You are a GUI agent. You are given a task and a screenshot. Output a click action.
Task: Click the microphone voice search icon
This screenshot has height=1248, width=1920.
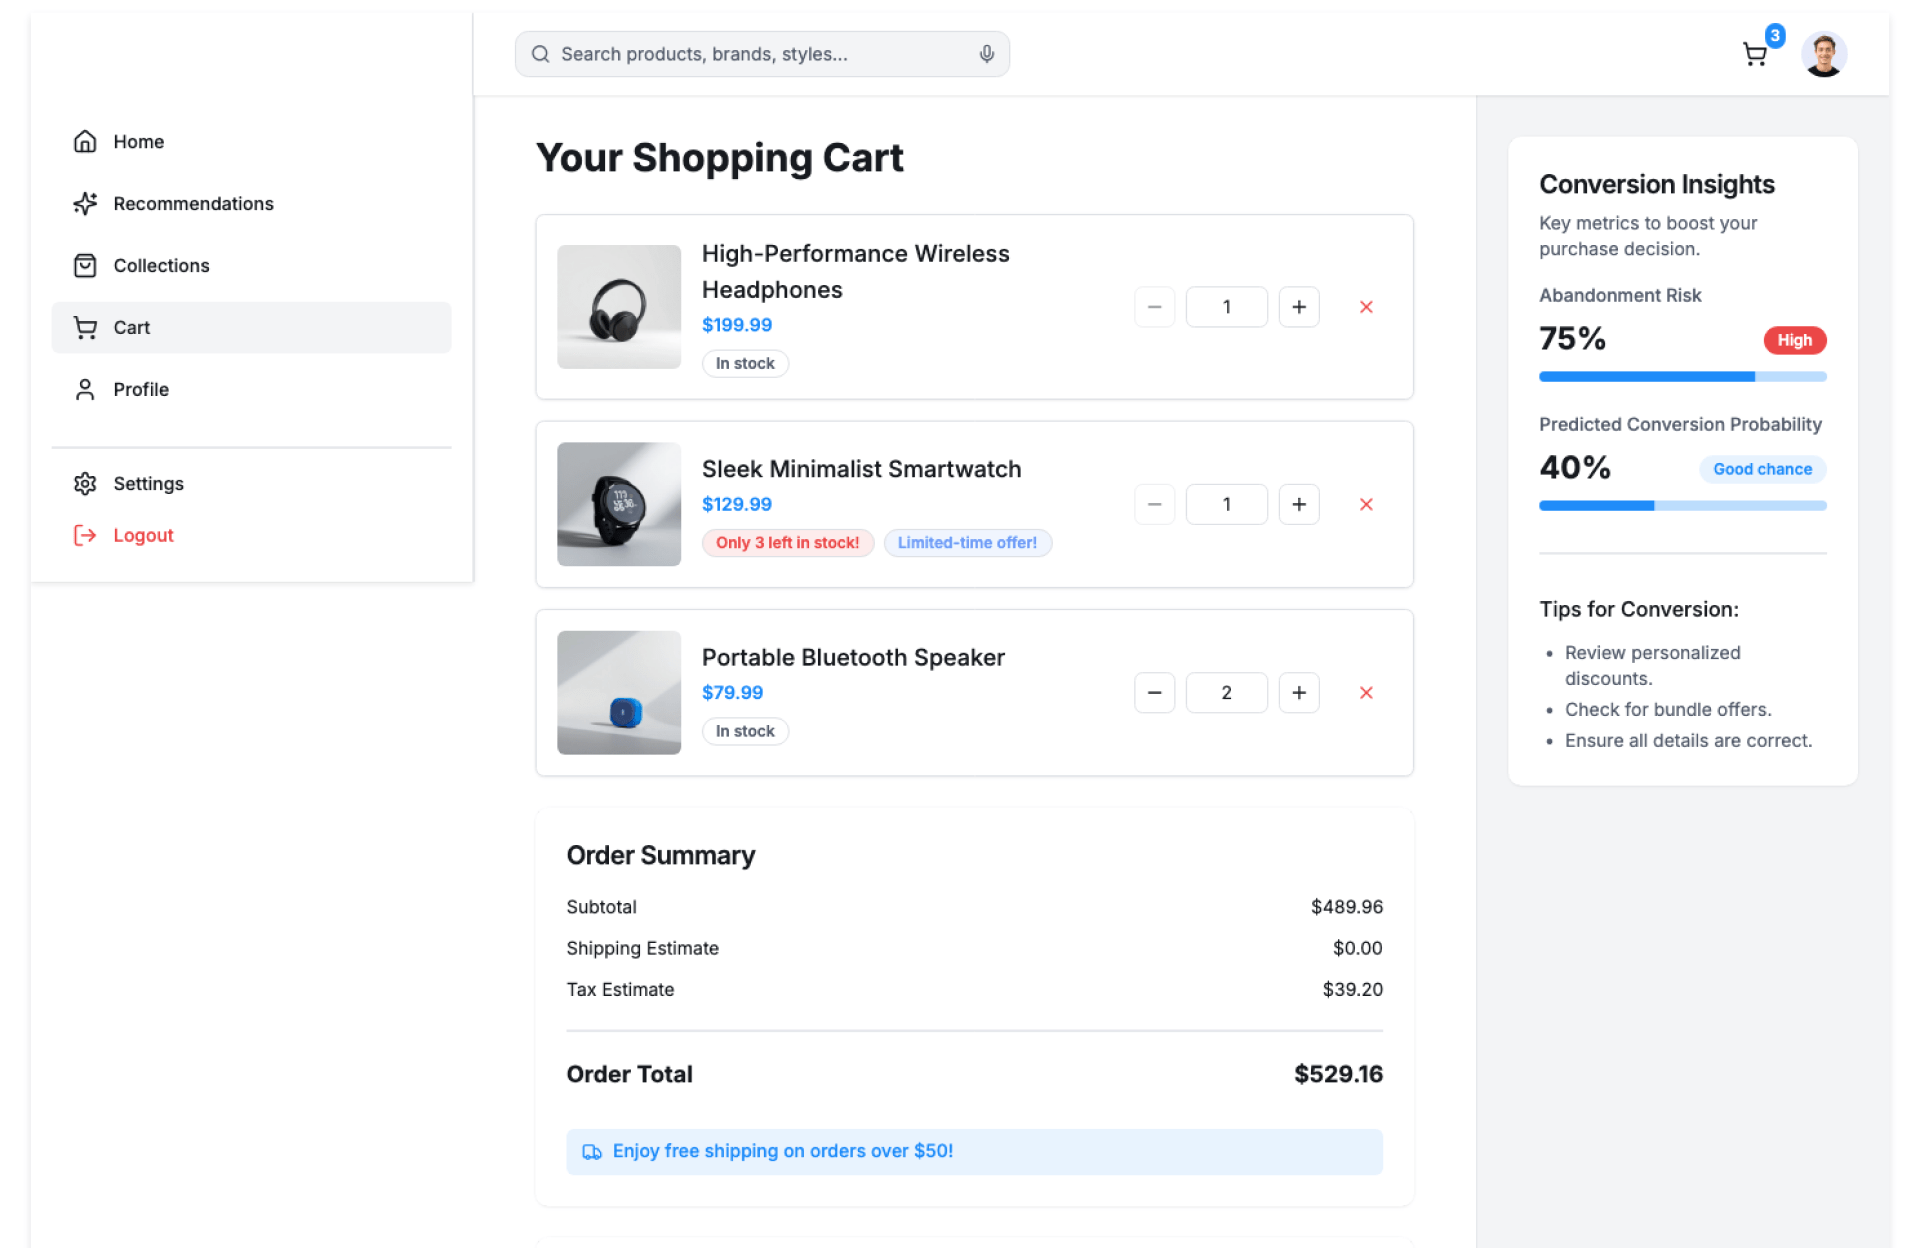tap(986, 54)
